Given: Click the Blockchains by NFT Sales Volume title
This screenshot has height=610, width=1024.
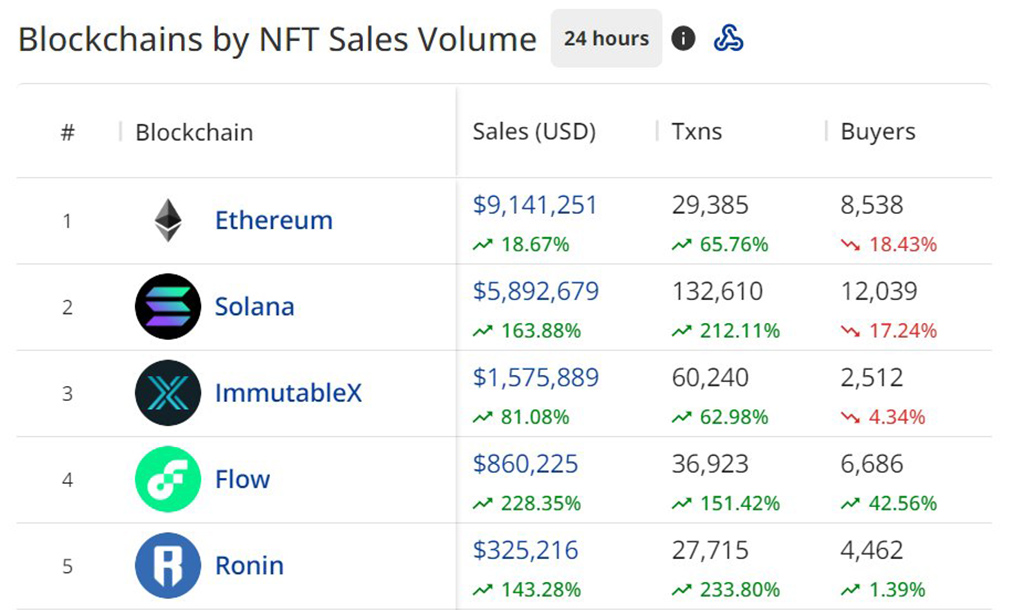Looking at the screenshot, I should [x=277, y=39].
